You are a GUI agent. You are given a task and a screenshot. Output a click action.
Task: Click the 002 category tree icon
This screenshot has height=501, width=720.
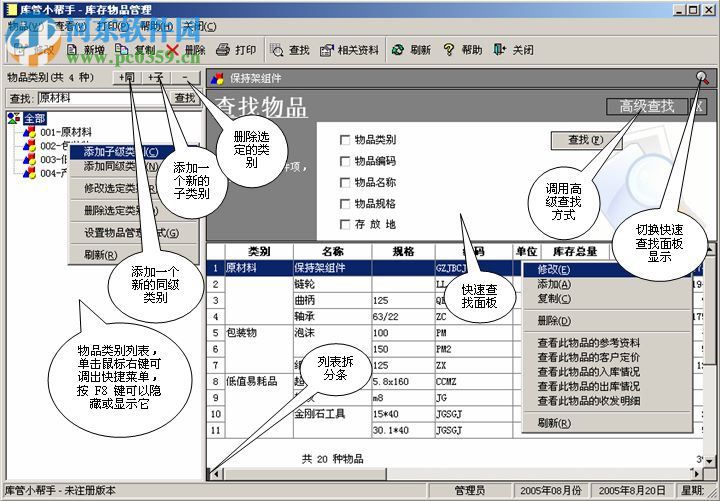click(30, 146)
